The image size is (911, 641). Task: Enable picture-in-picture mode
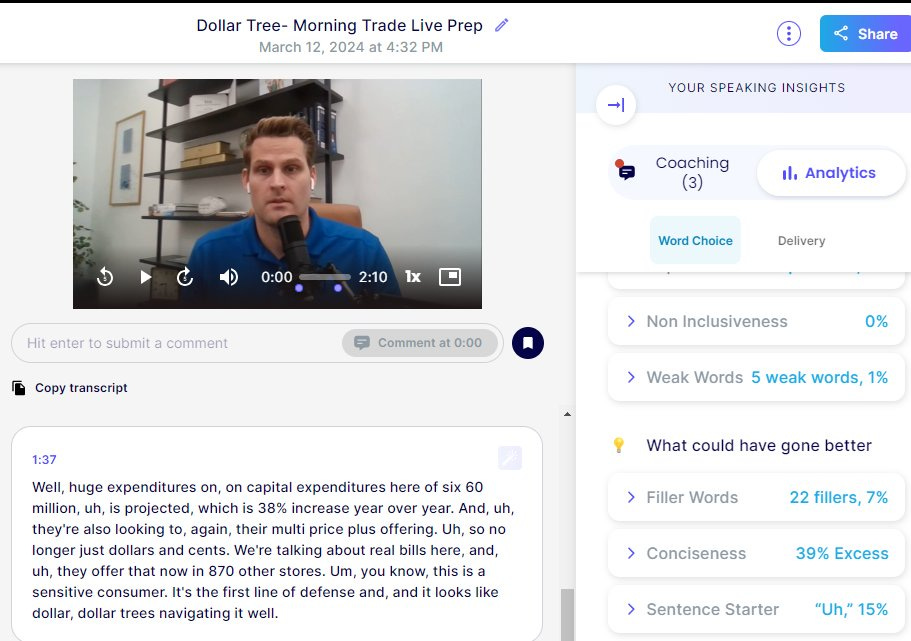450,277
